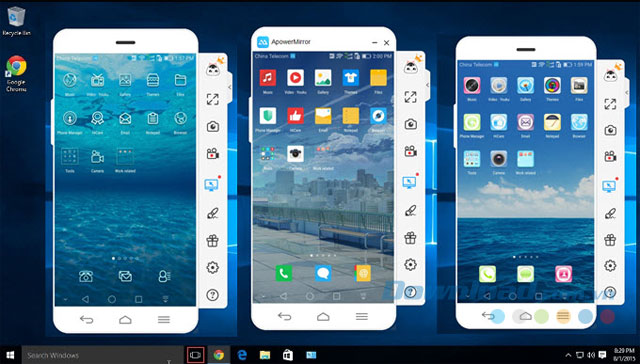The image size is (640, 364).
Task: Open settings gear in the ApowerMirror titled window sidebar
Action: [410, 264]
